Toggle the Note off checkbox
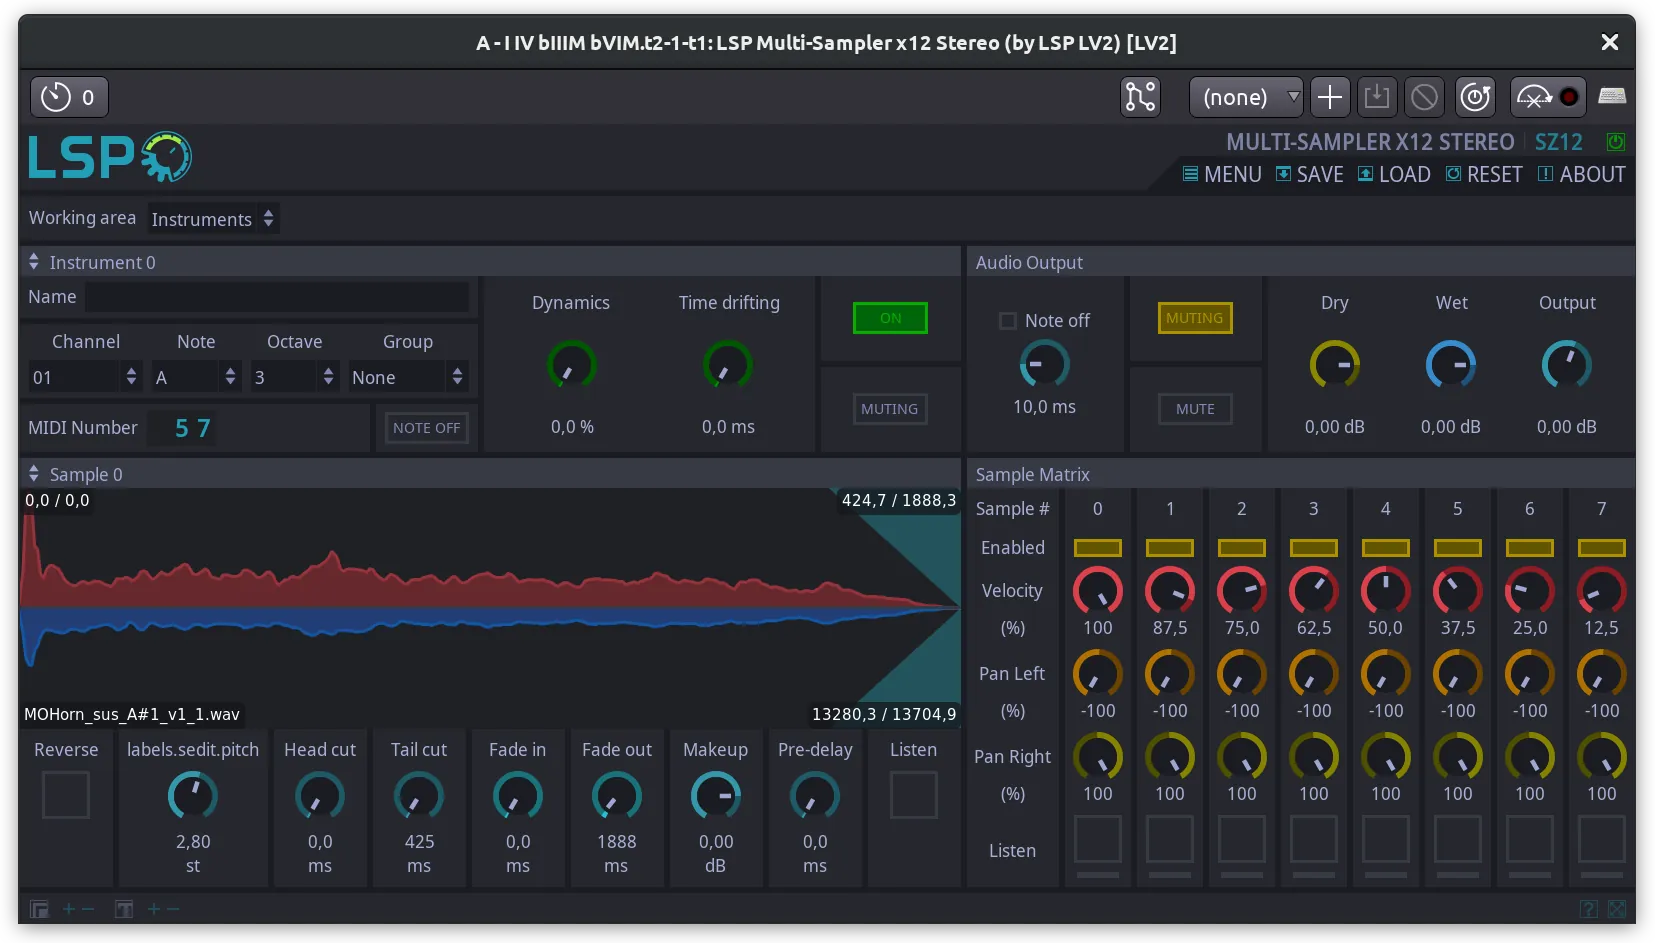This screenshot has height=943, width=1655. (1008, 321)
